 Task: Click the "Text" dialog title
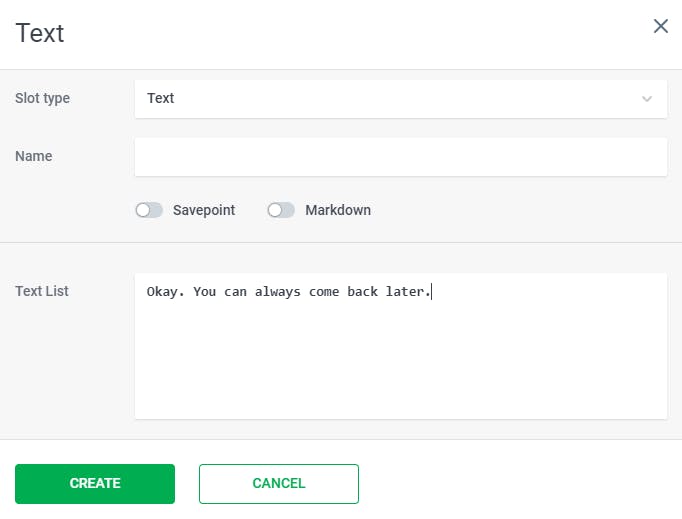pyautogui.click(x=40, y=32)
